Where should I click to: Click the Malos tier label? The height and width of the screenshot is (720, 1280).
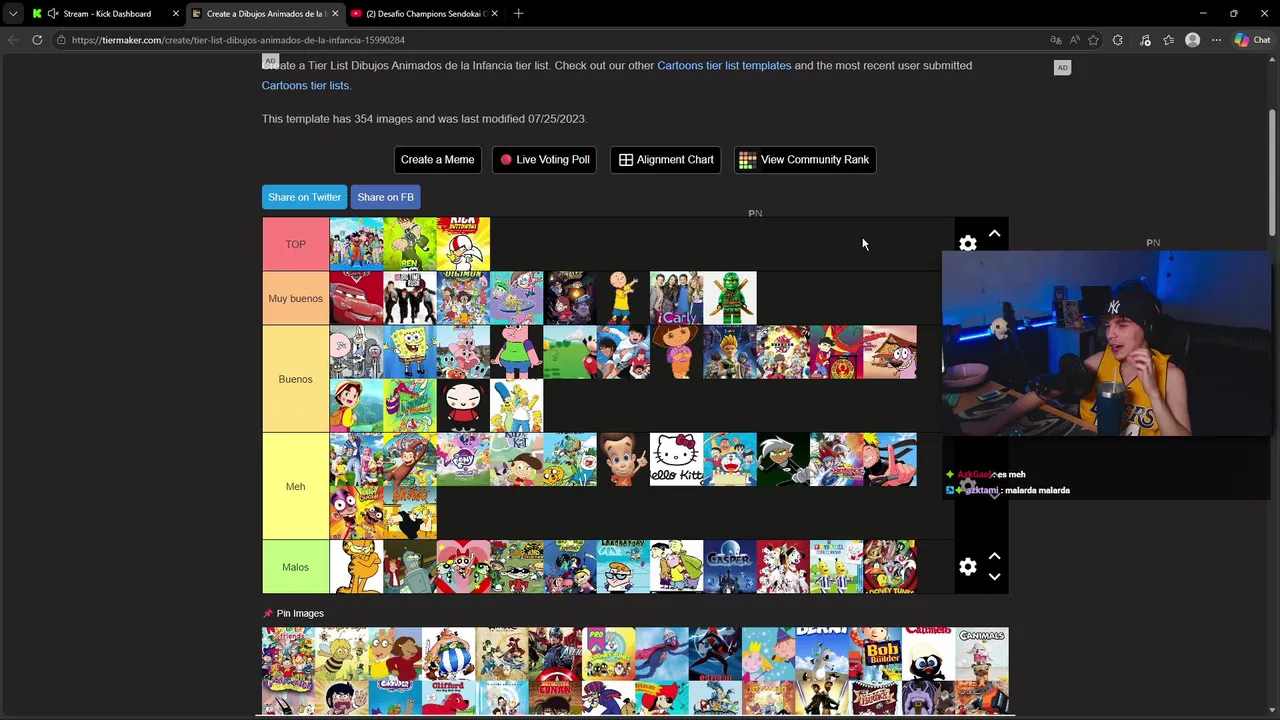coord(295,567)
